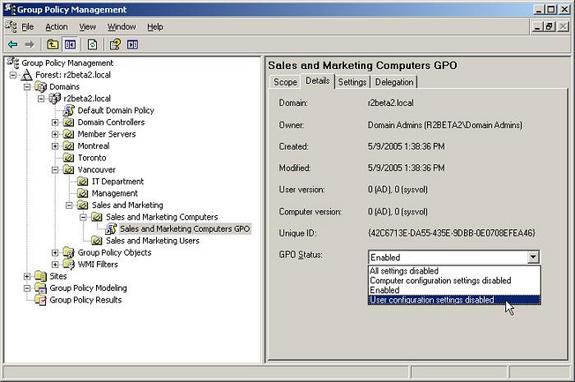Open the Window menu

click(x=121, y=27)
